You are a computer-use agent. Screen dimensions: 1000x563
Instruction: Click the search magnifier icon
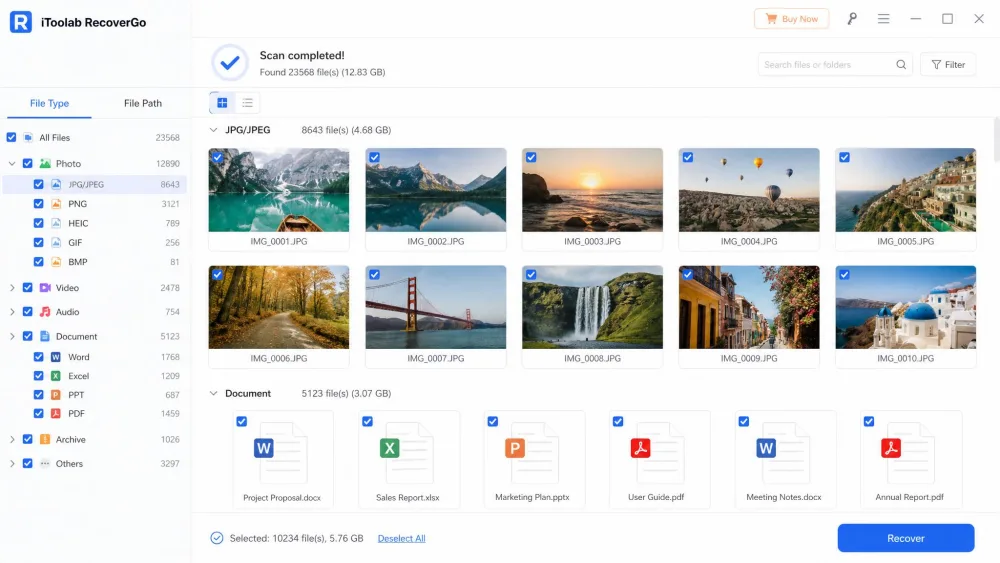[x=901, y=64]
